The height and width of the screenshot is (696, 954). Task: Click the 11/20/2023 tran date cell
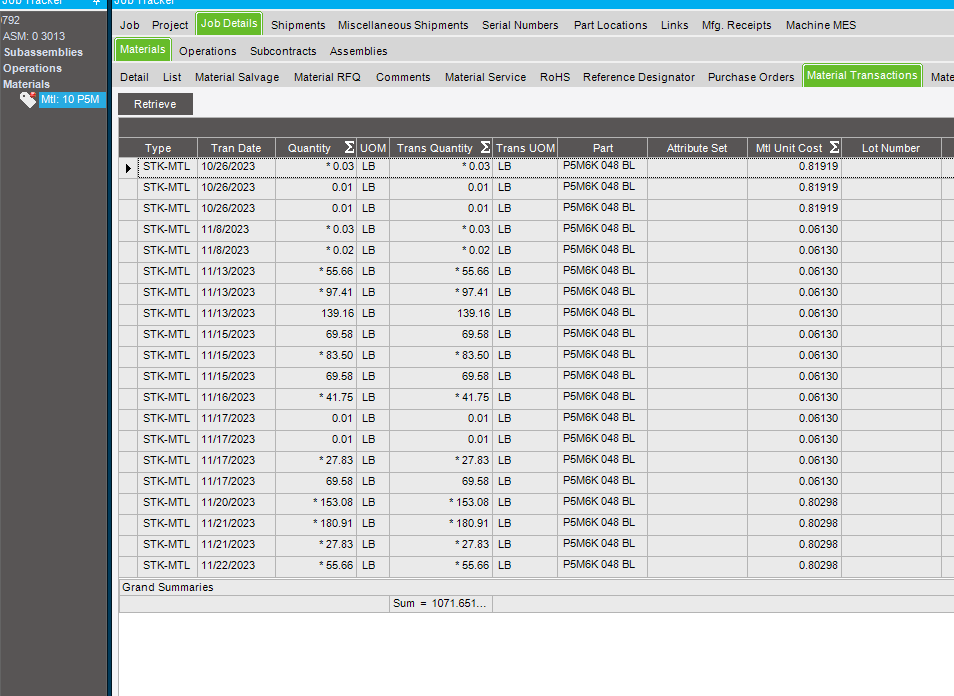236,502
